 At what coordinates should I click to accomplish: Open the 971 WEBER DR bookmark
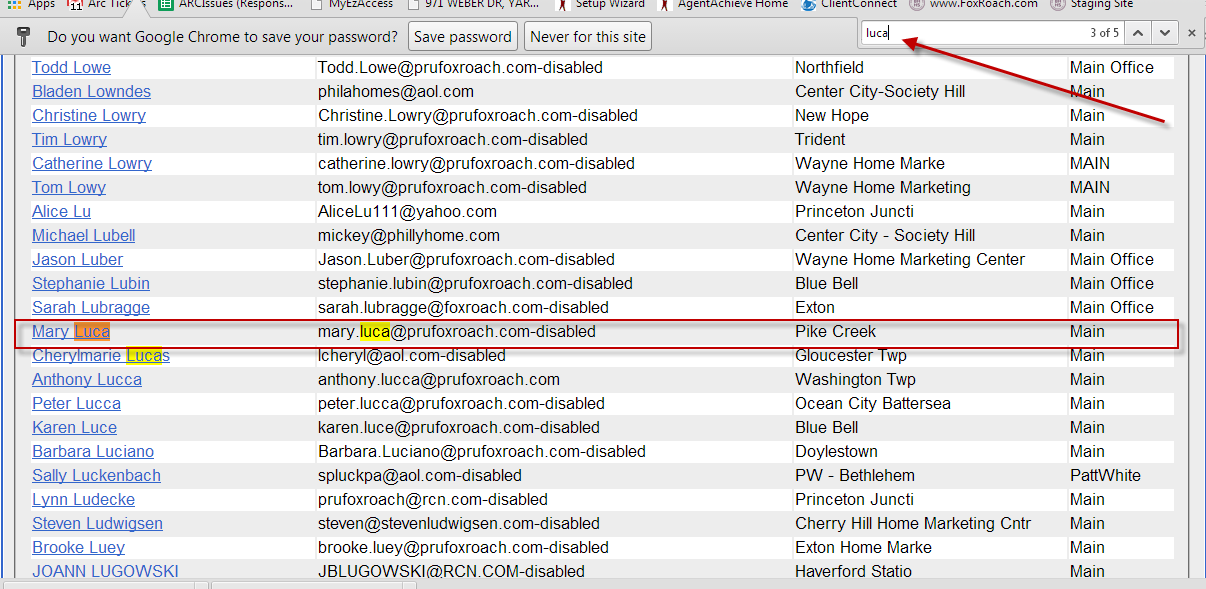coord(473,4)
